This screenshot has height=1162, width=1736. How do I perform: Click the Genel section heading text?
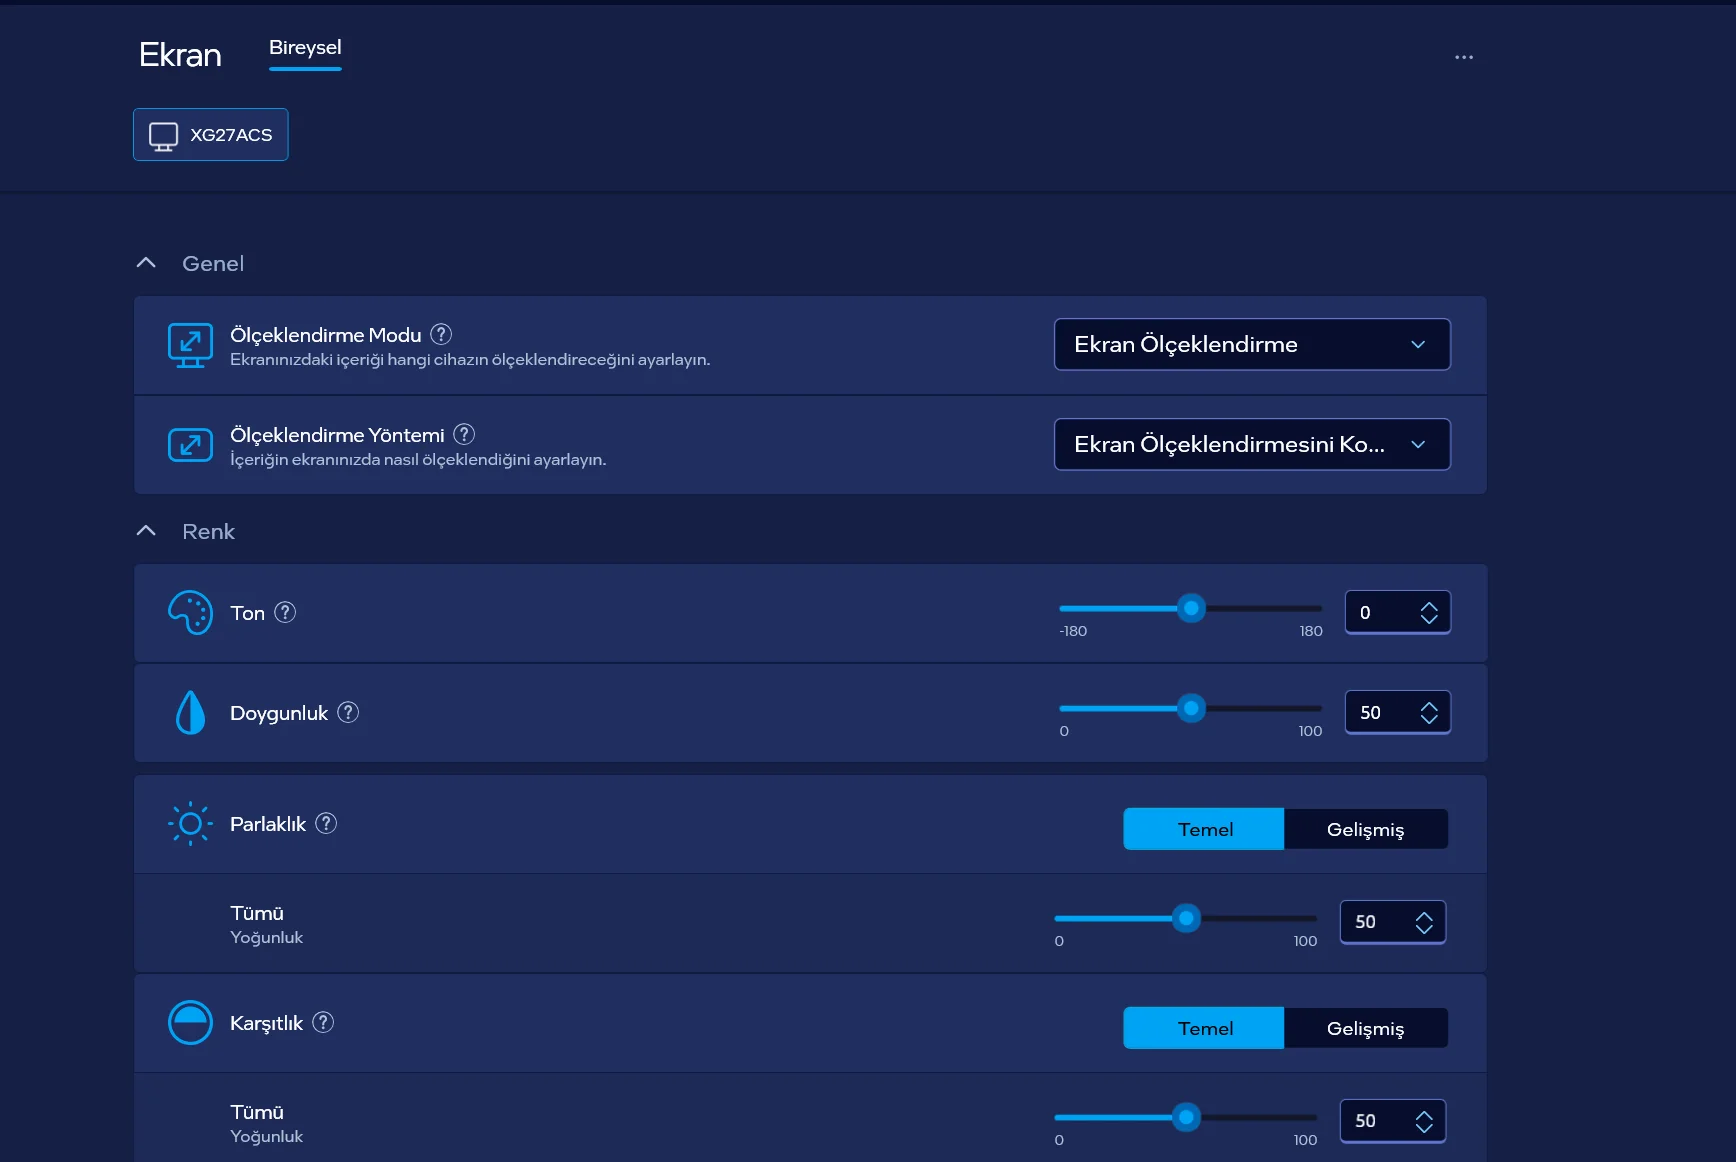[213, 263]
